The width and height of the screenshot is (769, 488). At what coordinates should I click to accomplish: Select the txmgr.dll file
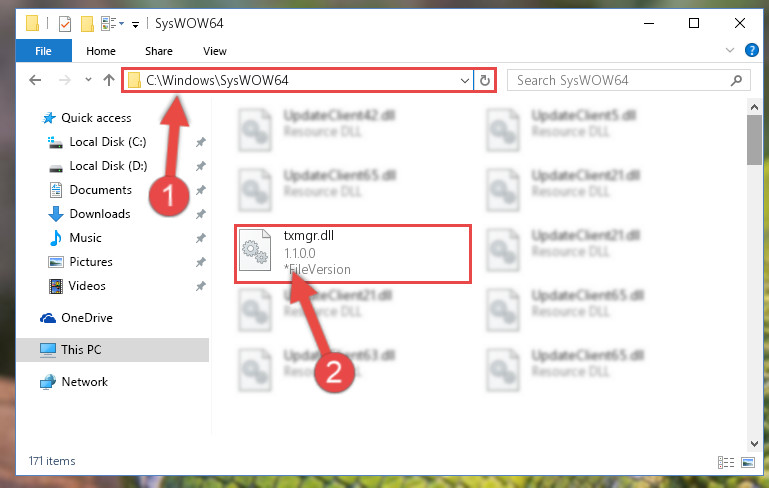(353, 254)
